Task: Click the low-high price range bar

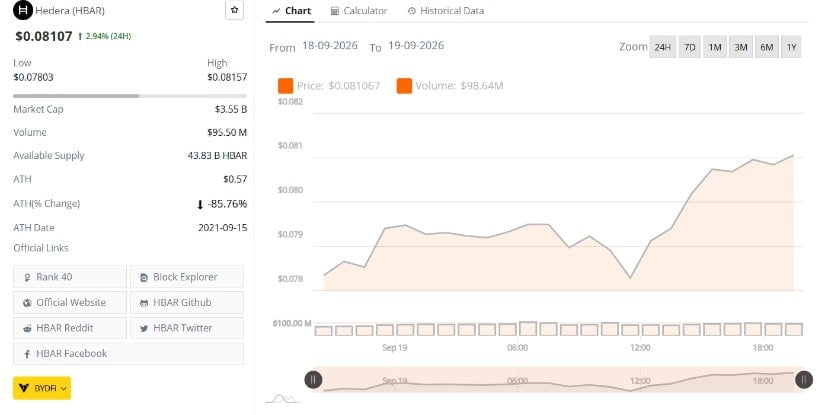Action: coord(130,96)
